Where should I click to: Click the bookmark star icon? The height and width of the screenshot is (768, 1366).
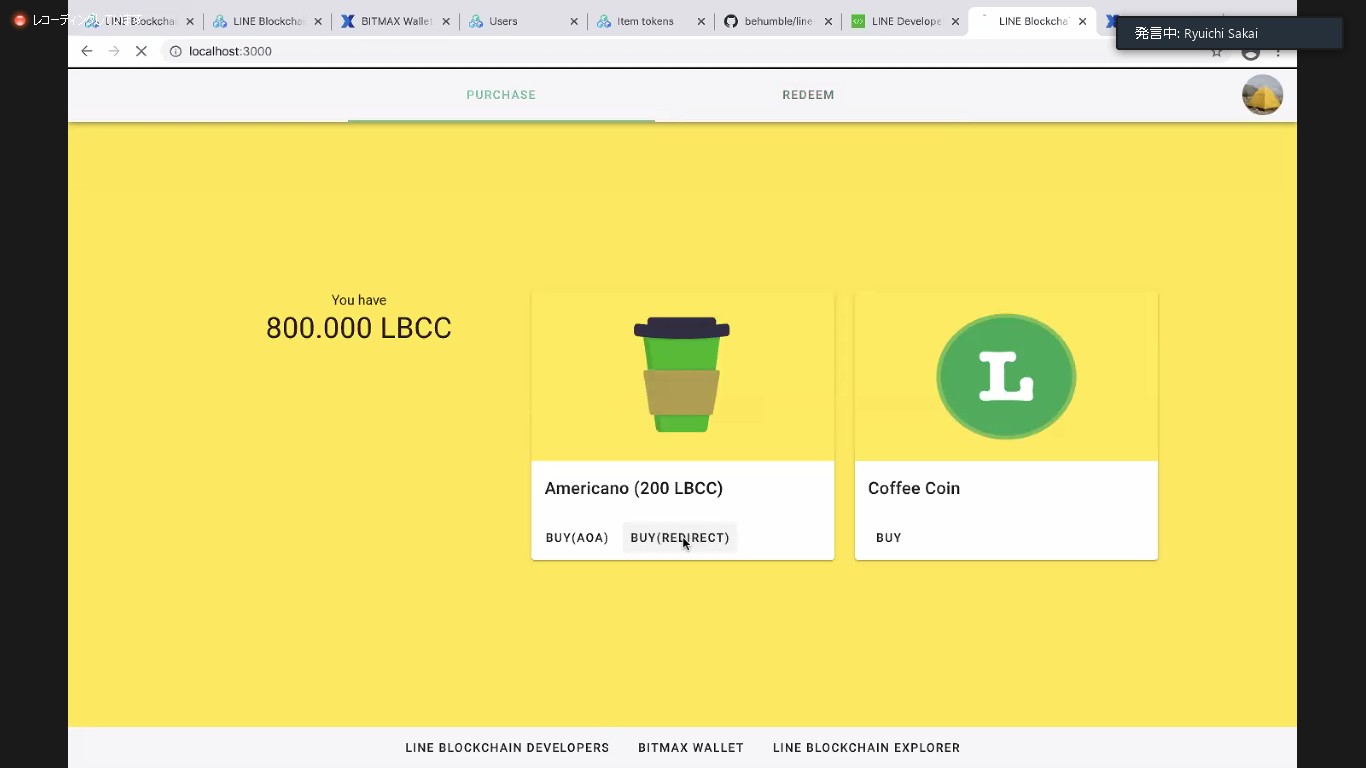click(1216, 51)
